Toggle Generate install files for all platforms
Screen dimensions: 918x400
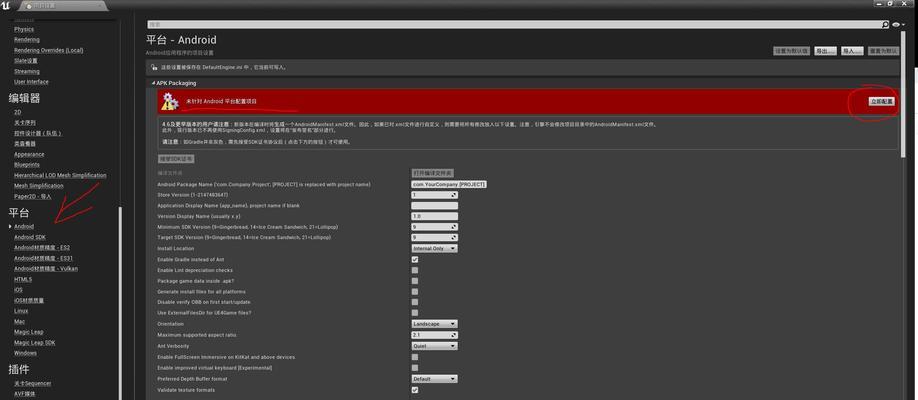pyautogui.click(x=415, y=291)
